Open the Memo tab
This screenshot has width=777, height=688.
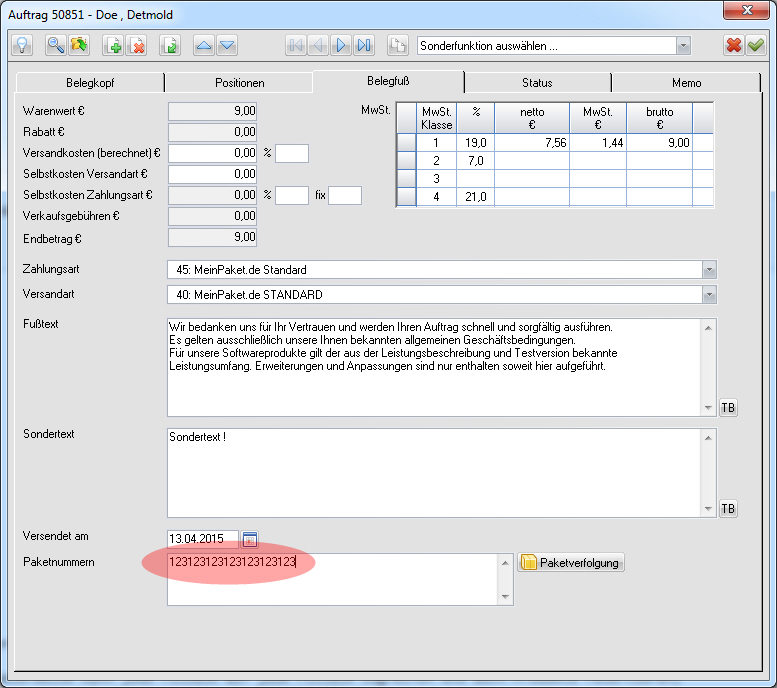[686, 83]
